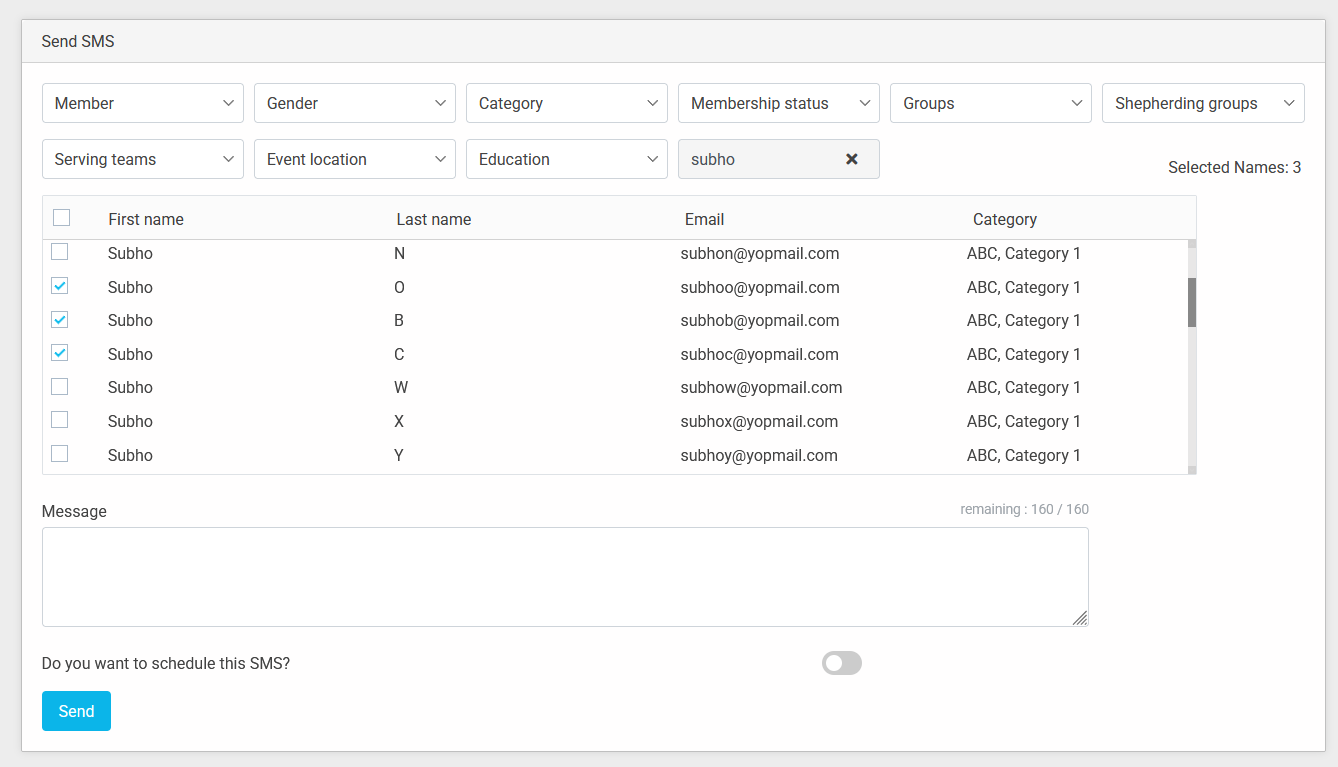This screenshot has height=767, width=1338.
Task: Click the Send button
Action: coord(76,711)
